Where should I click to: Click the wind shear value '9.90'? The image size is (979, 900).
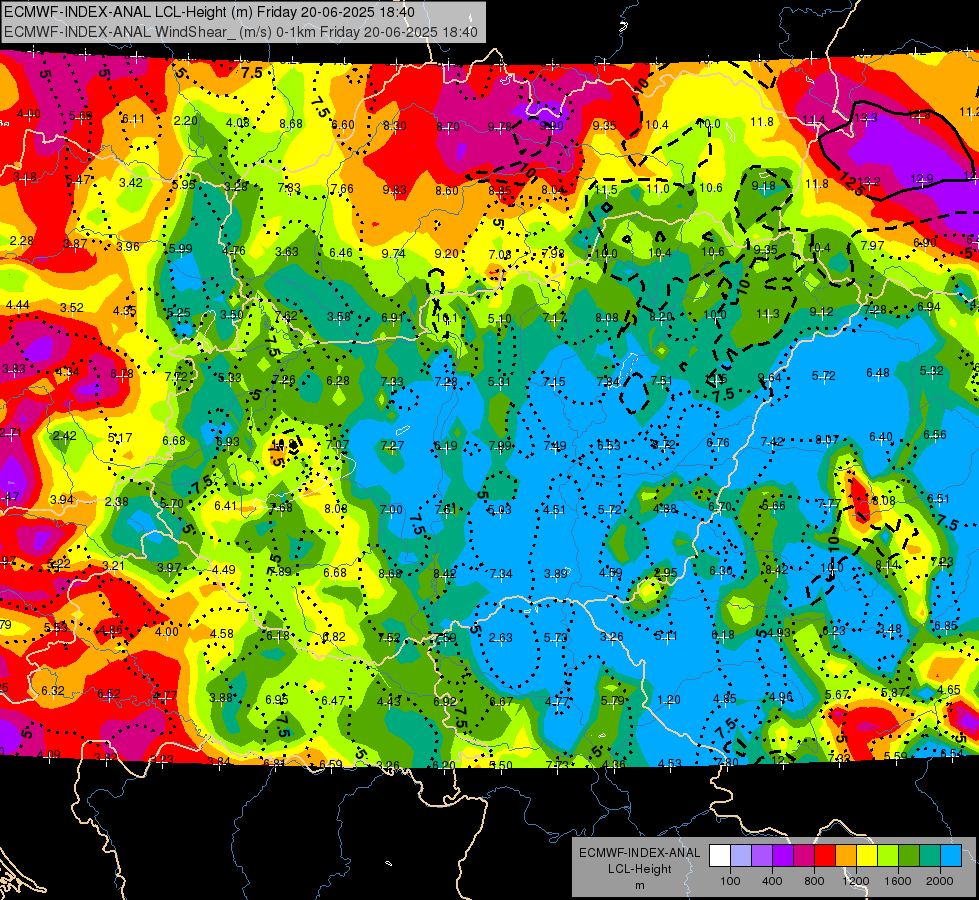pos(551,126)
